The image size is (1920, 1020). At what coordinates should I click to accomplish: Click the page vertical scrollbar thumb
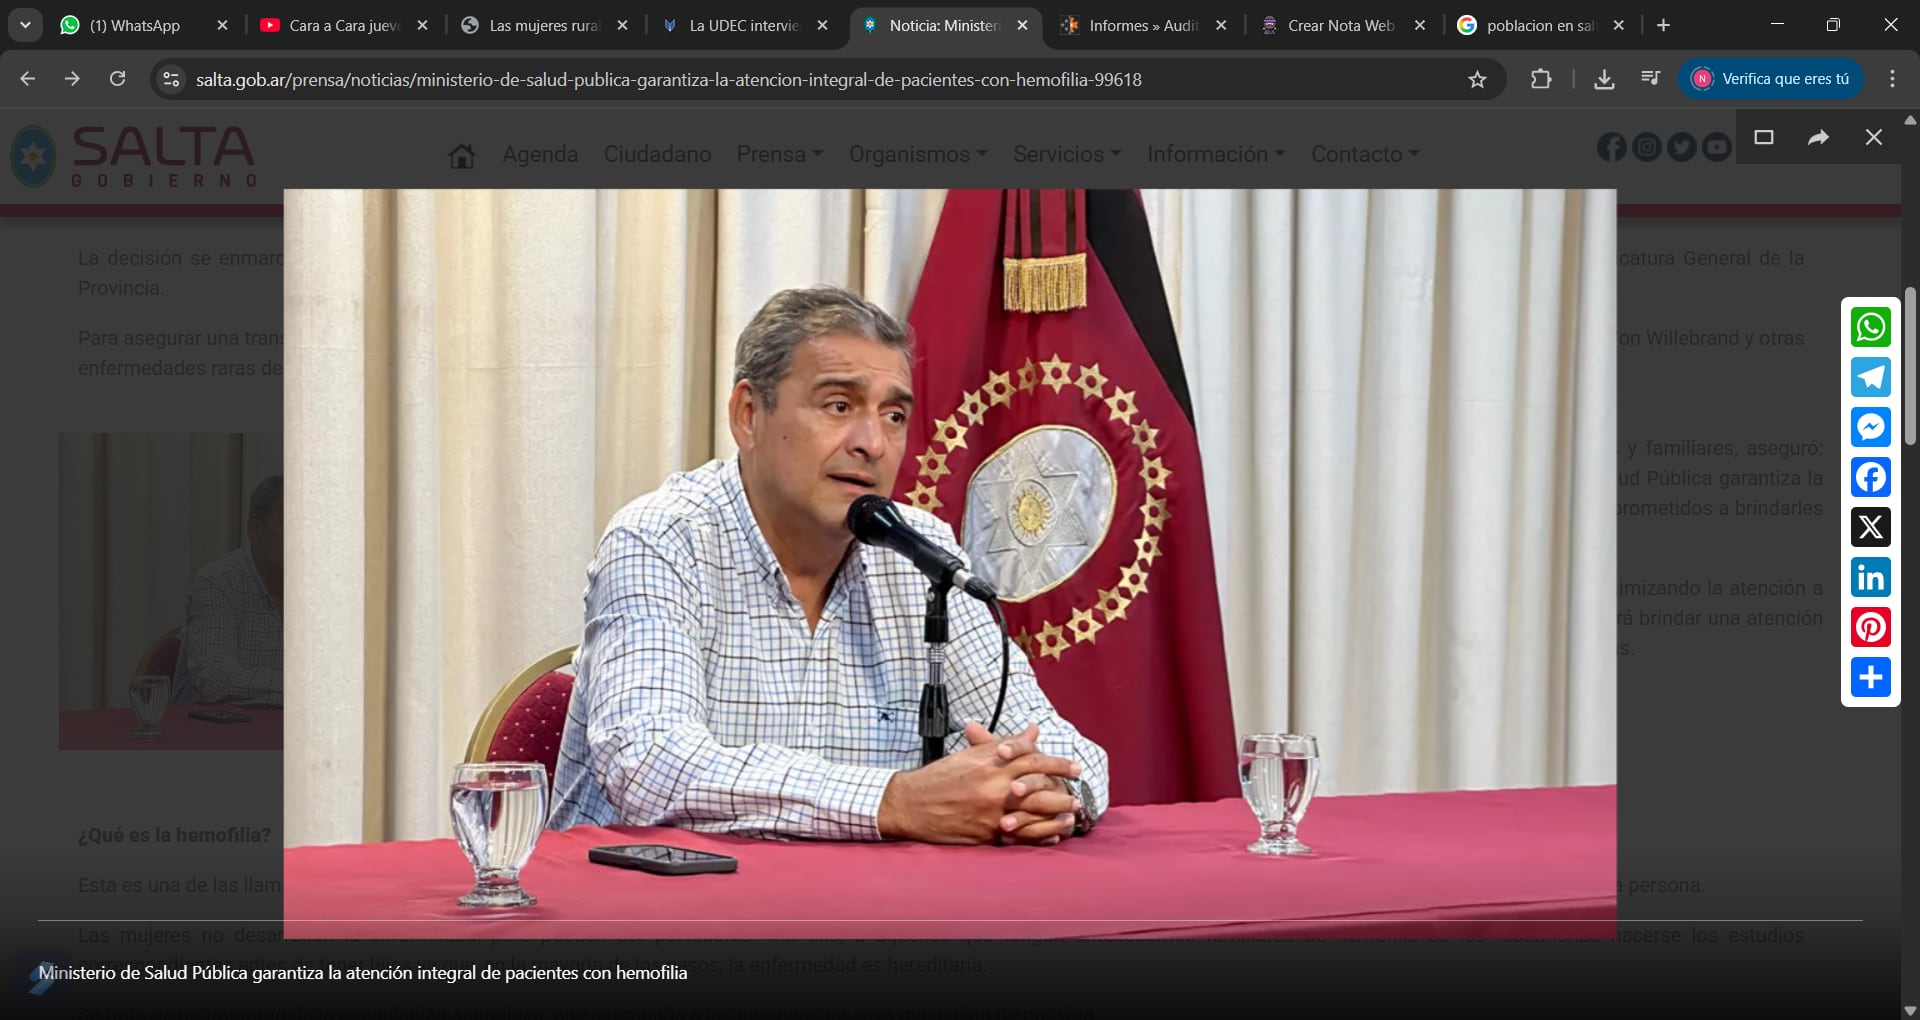pyautogui.click(x=1910, y=365)
